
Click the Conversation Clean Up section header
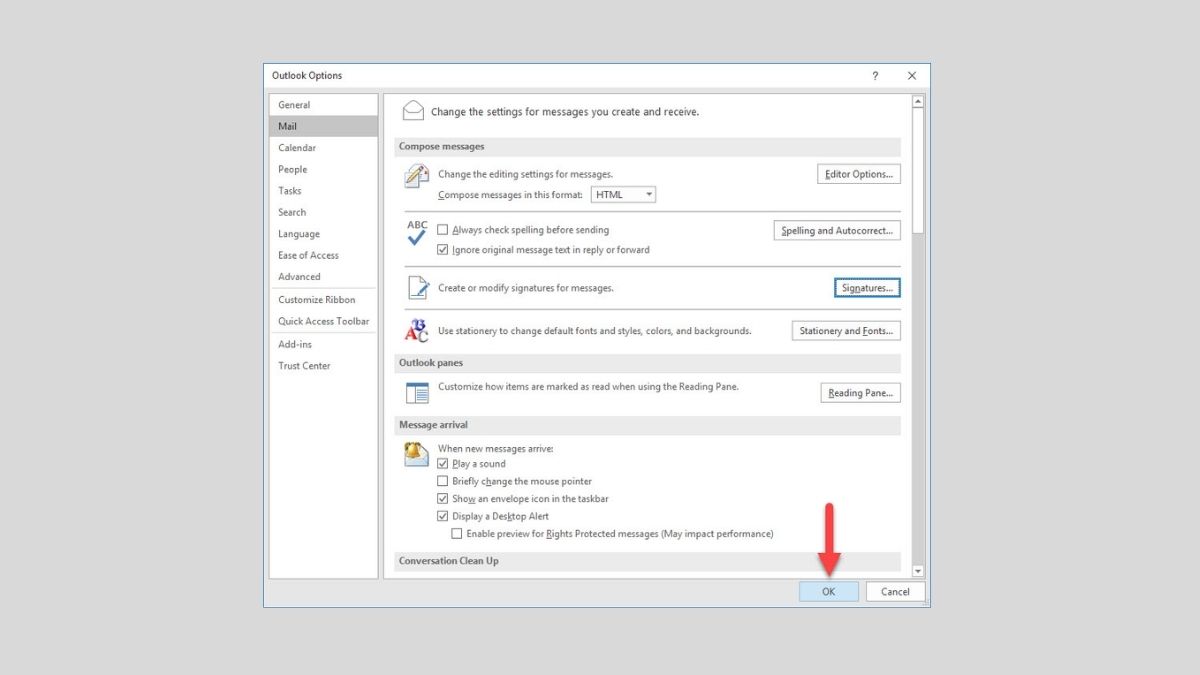(x=648, y=561)
